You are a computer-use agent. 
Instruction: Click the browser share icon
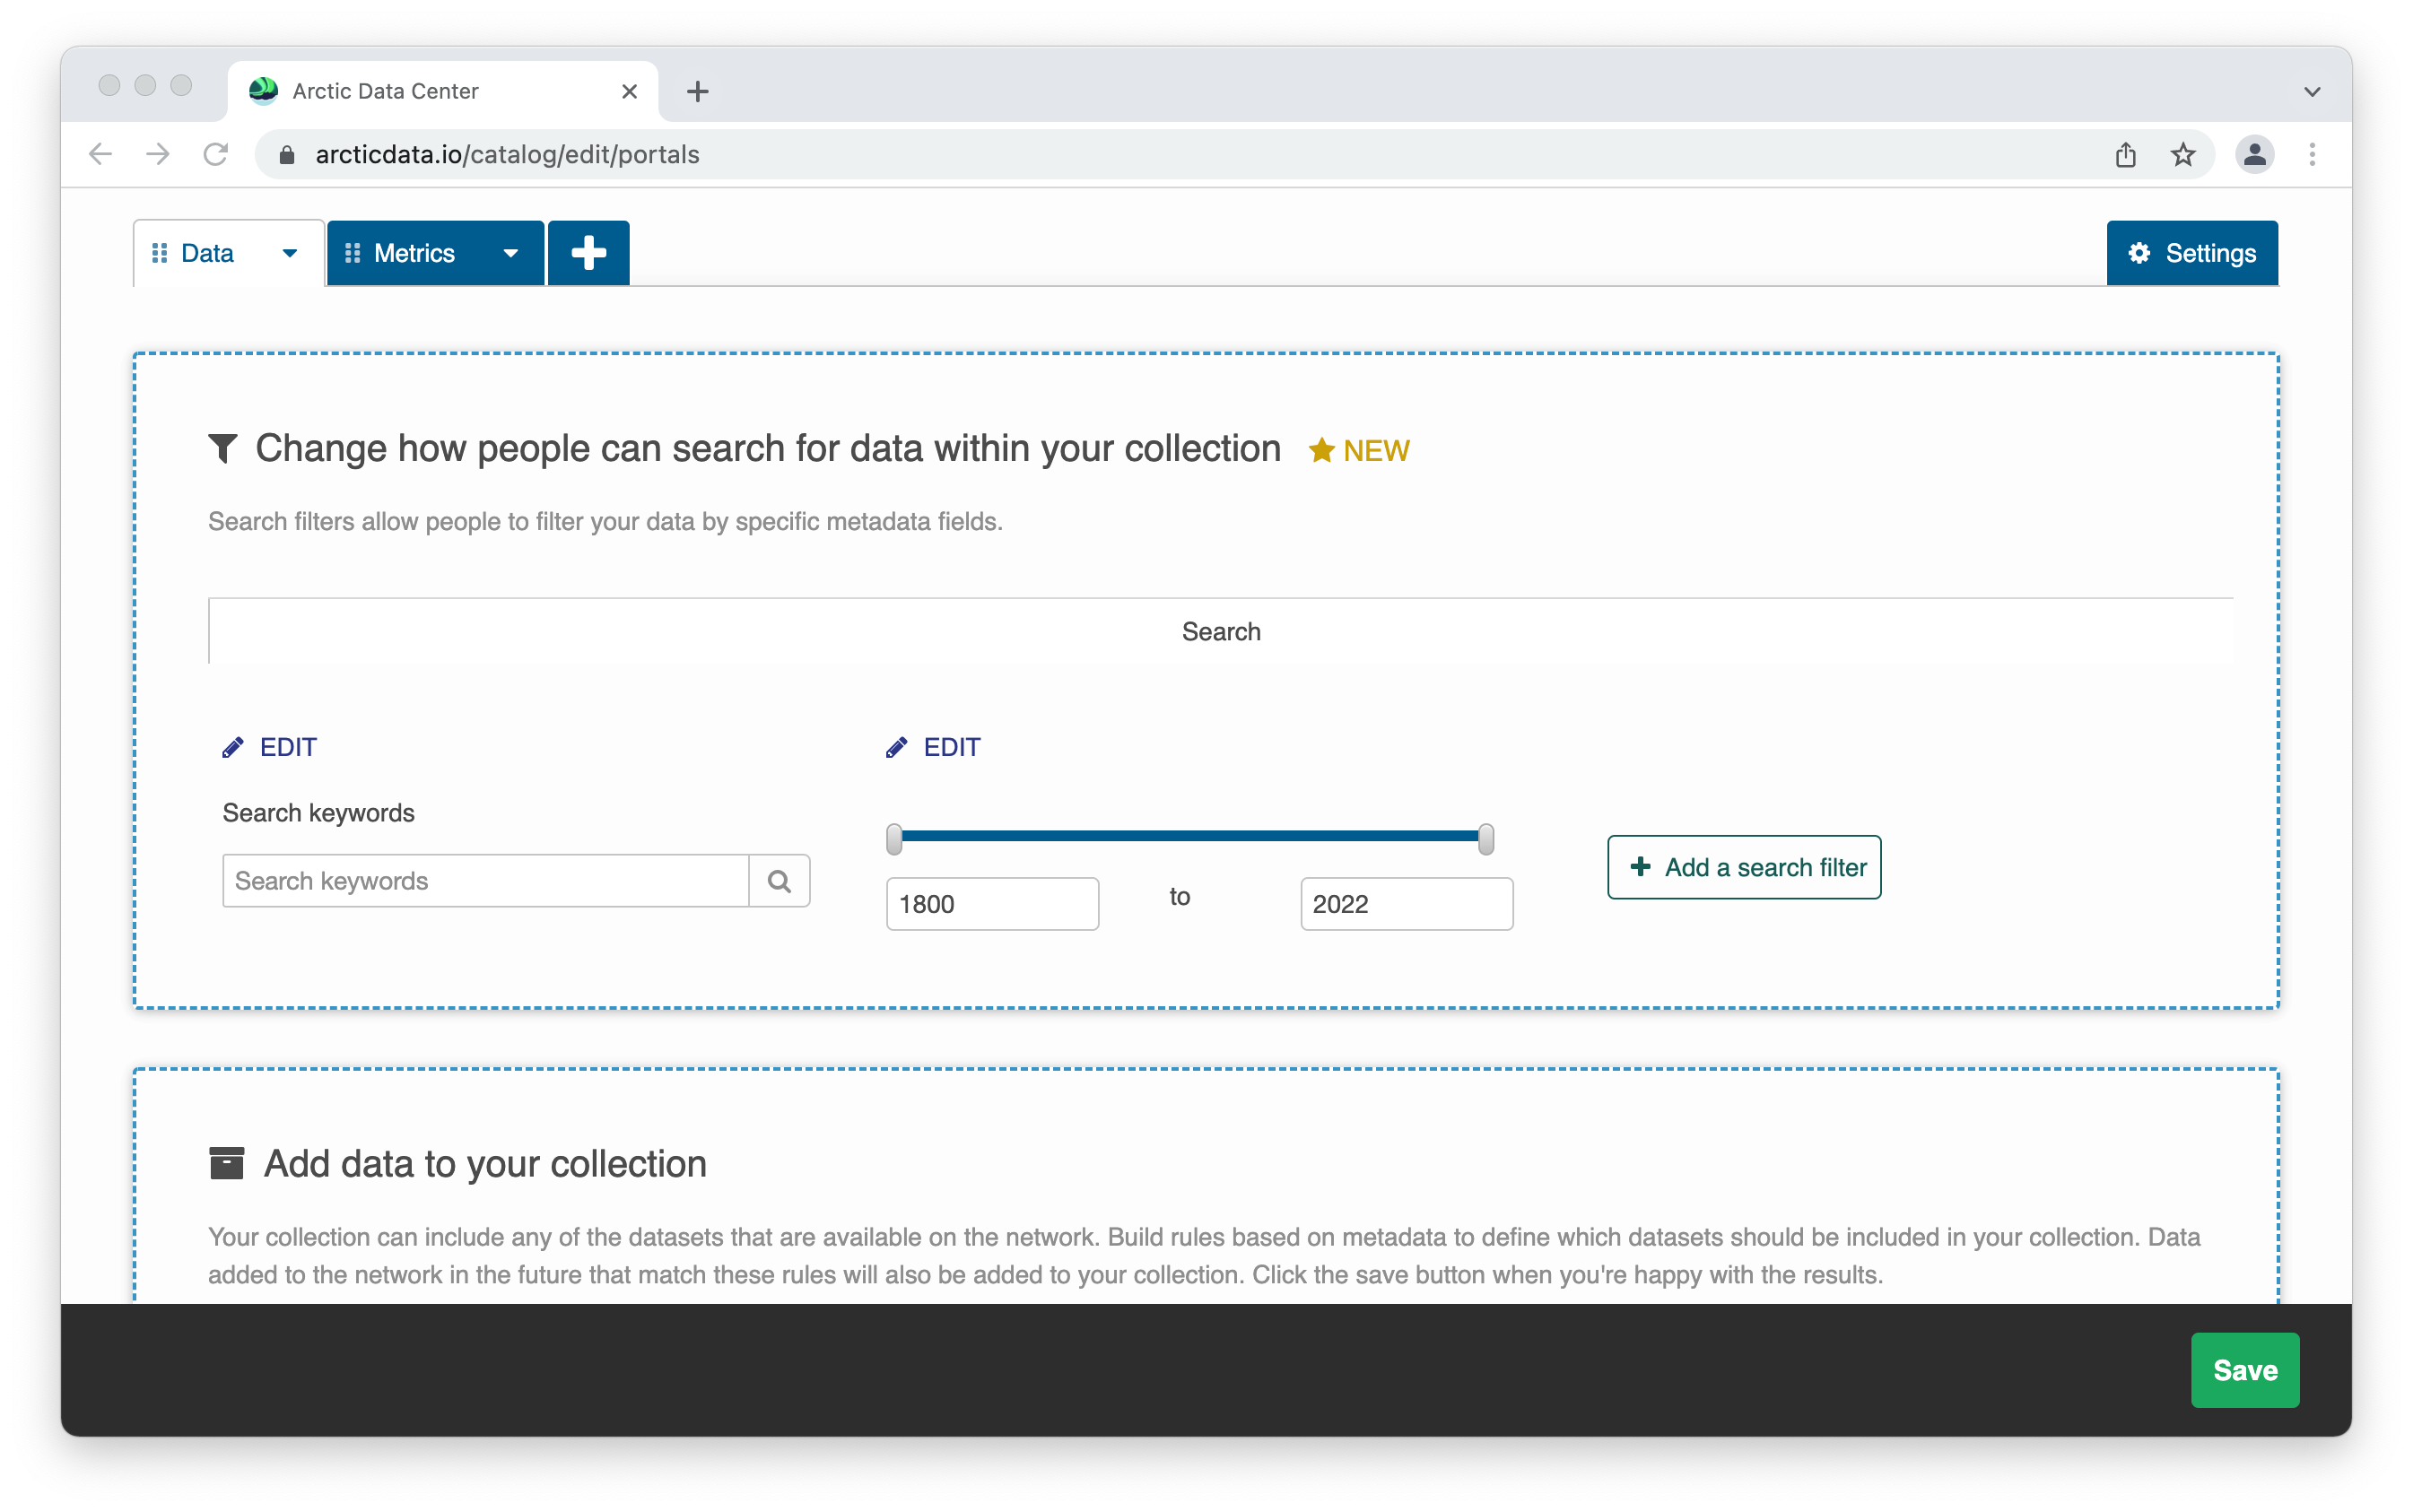tap(2126, 155)
